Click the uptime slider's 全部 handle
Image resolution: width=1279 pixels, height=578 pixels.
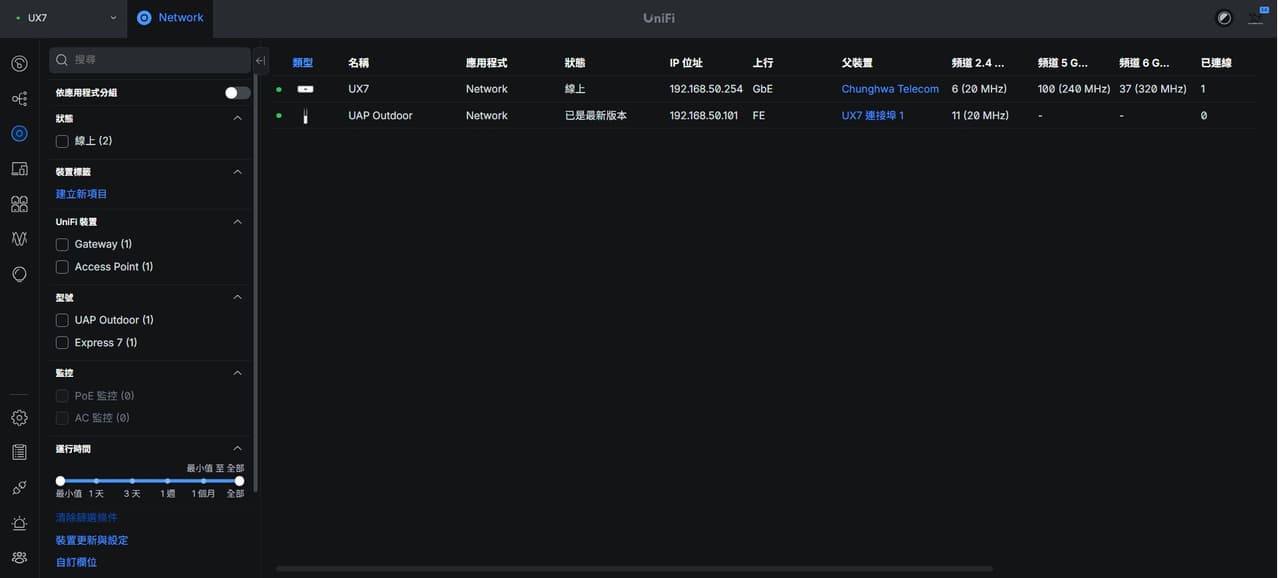239,481
